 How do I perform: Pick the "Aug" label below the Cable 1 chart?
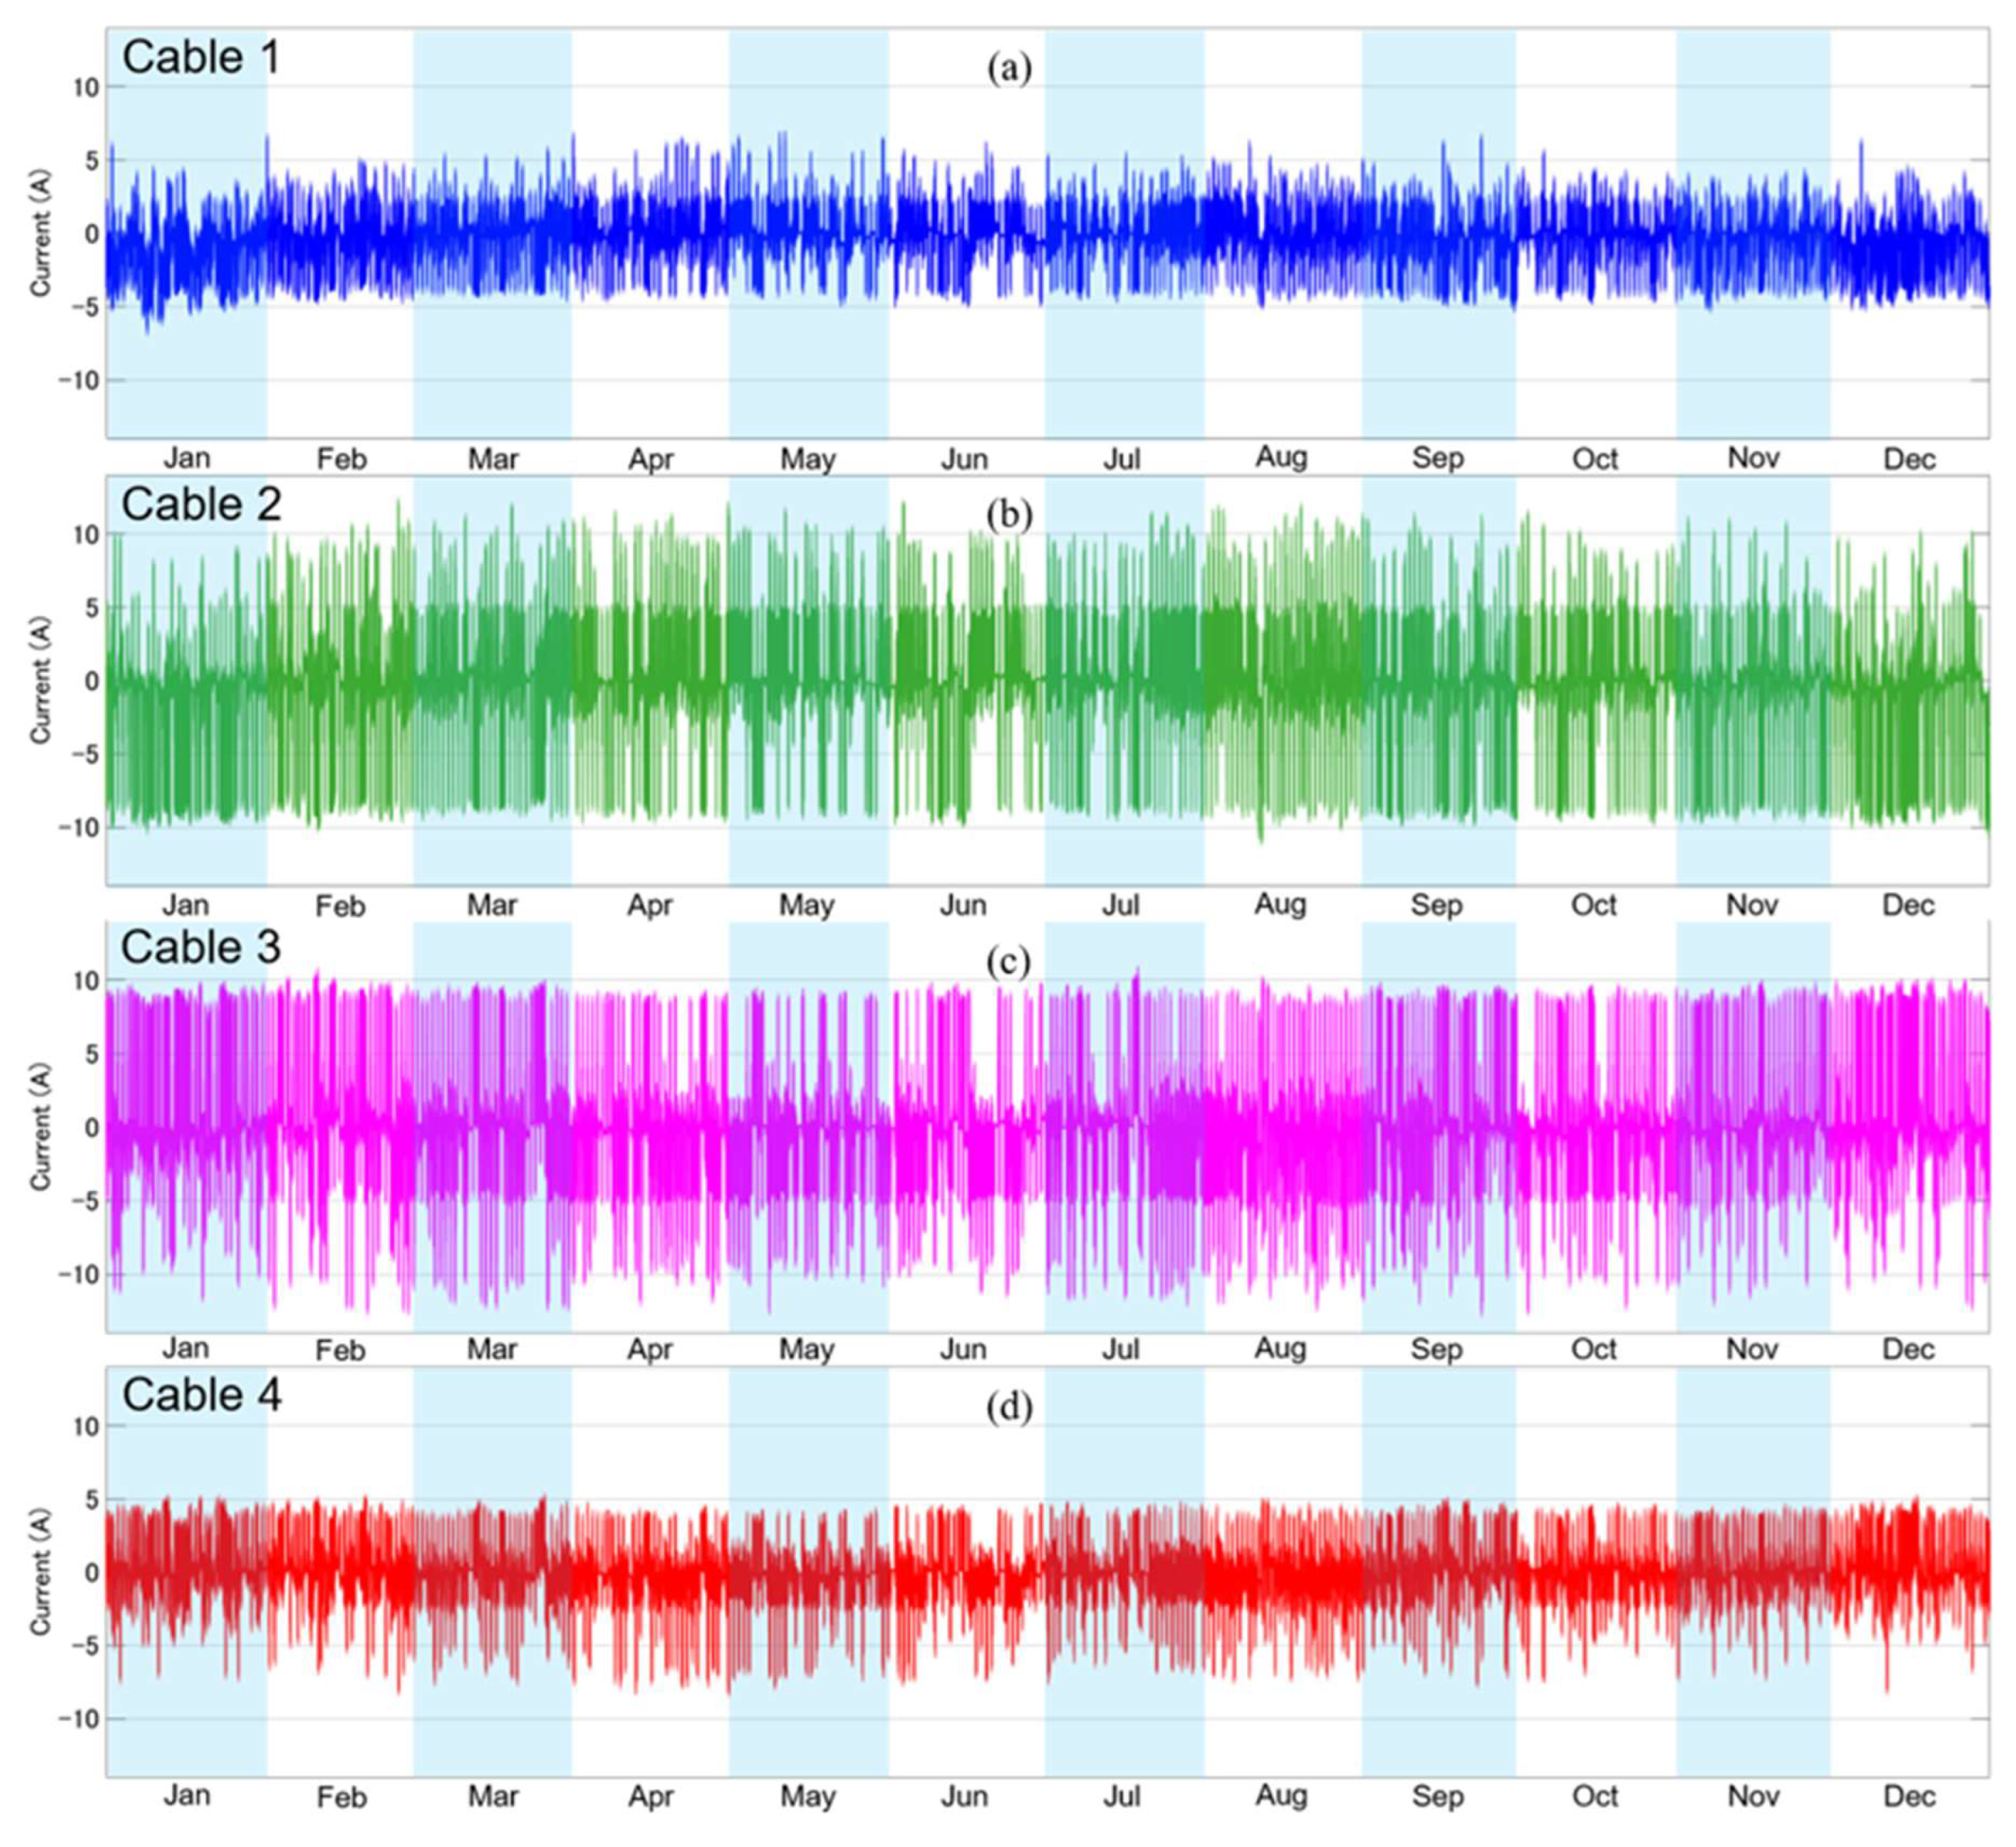(x=1281, y=458)
